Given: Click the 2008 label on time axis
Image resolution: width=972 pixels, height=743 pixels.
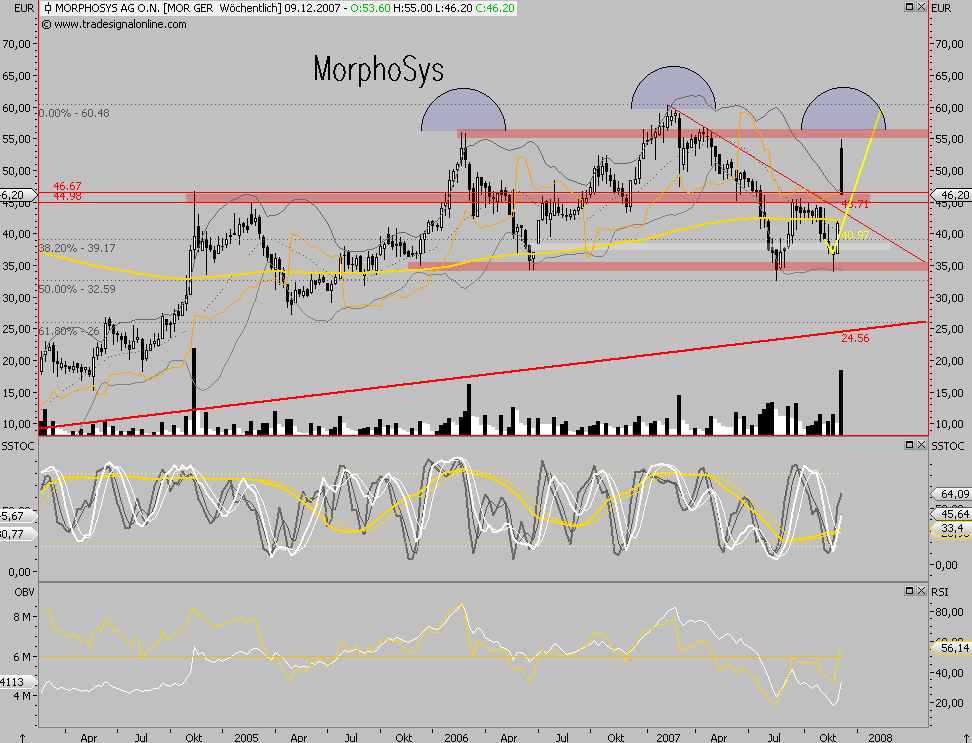Looking at the screenshot, I should [x=880, y=737].
